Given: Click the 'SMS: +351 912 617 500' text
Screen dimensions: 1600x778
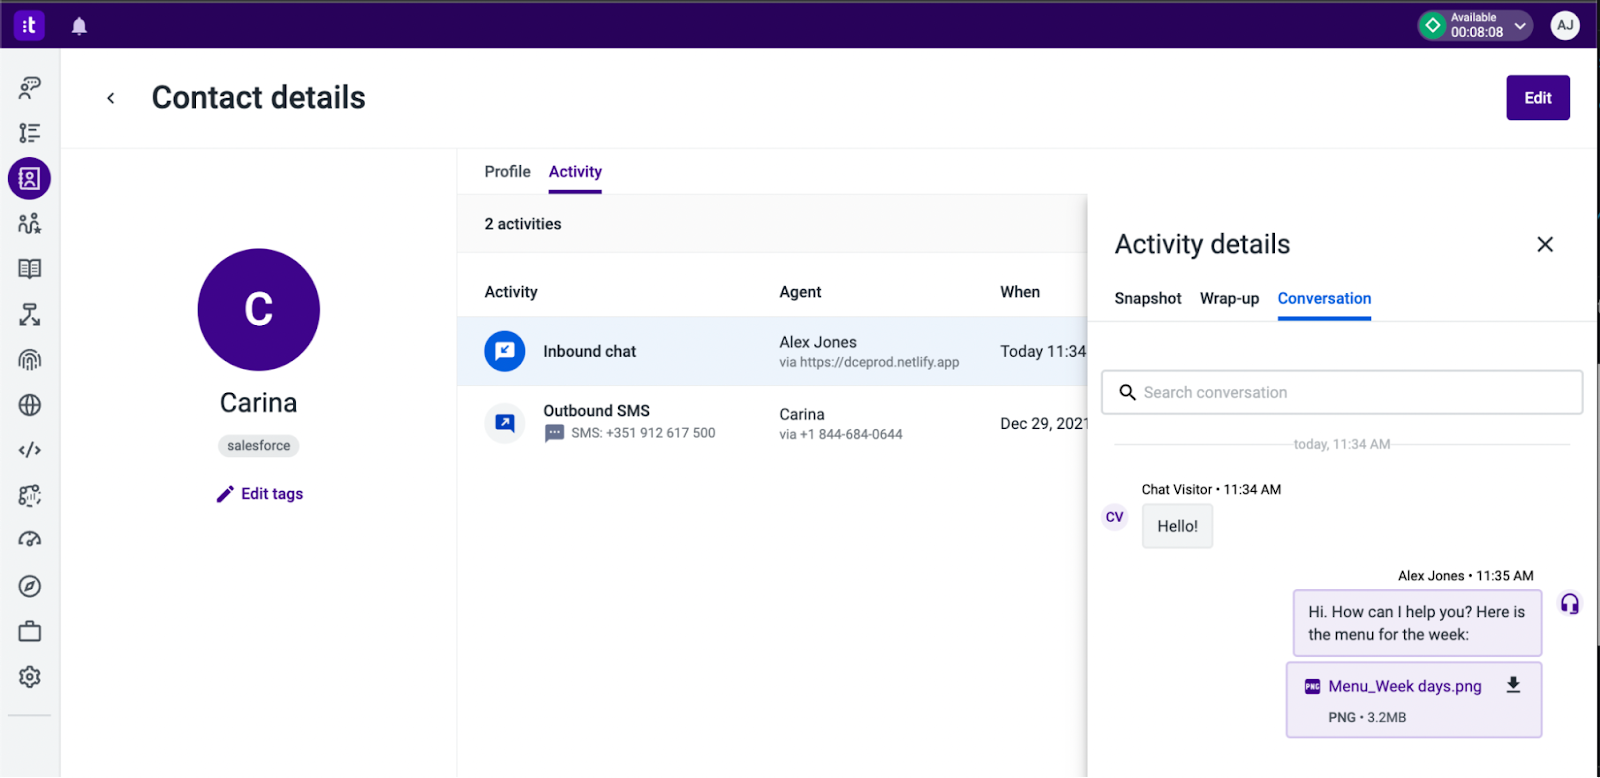Looking at the screenshot, I should [643, 433].
